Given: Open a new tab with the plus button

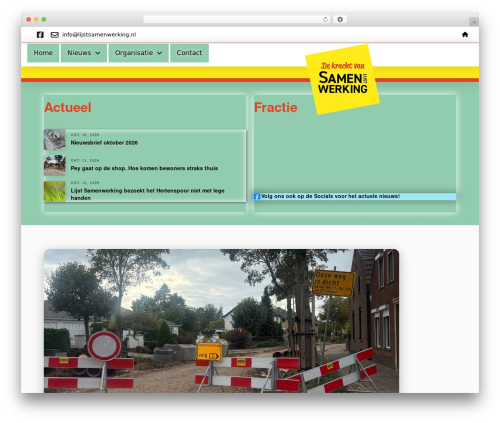Looking at the screenshot, I should (474, 22).
